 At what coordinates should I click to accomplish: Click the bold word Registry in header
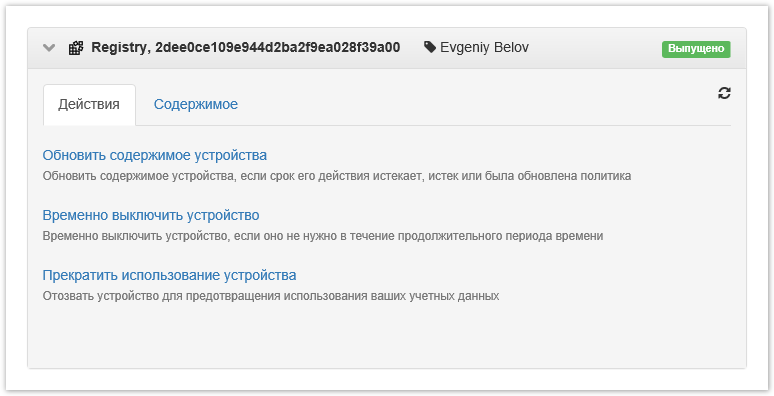(120, 47)
